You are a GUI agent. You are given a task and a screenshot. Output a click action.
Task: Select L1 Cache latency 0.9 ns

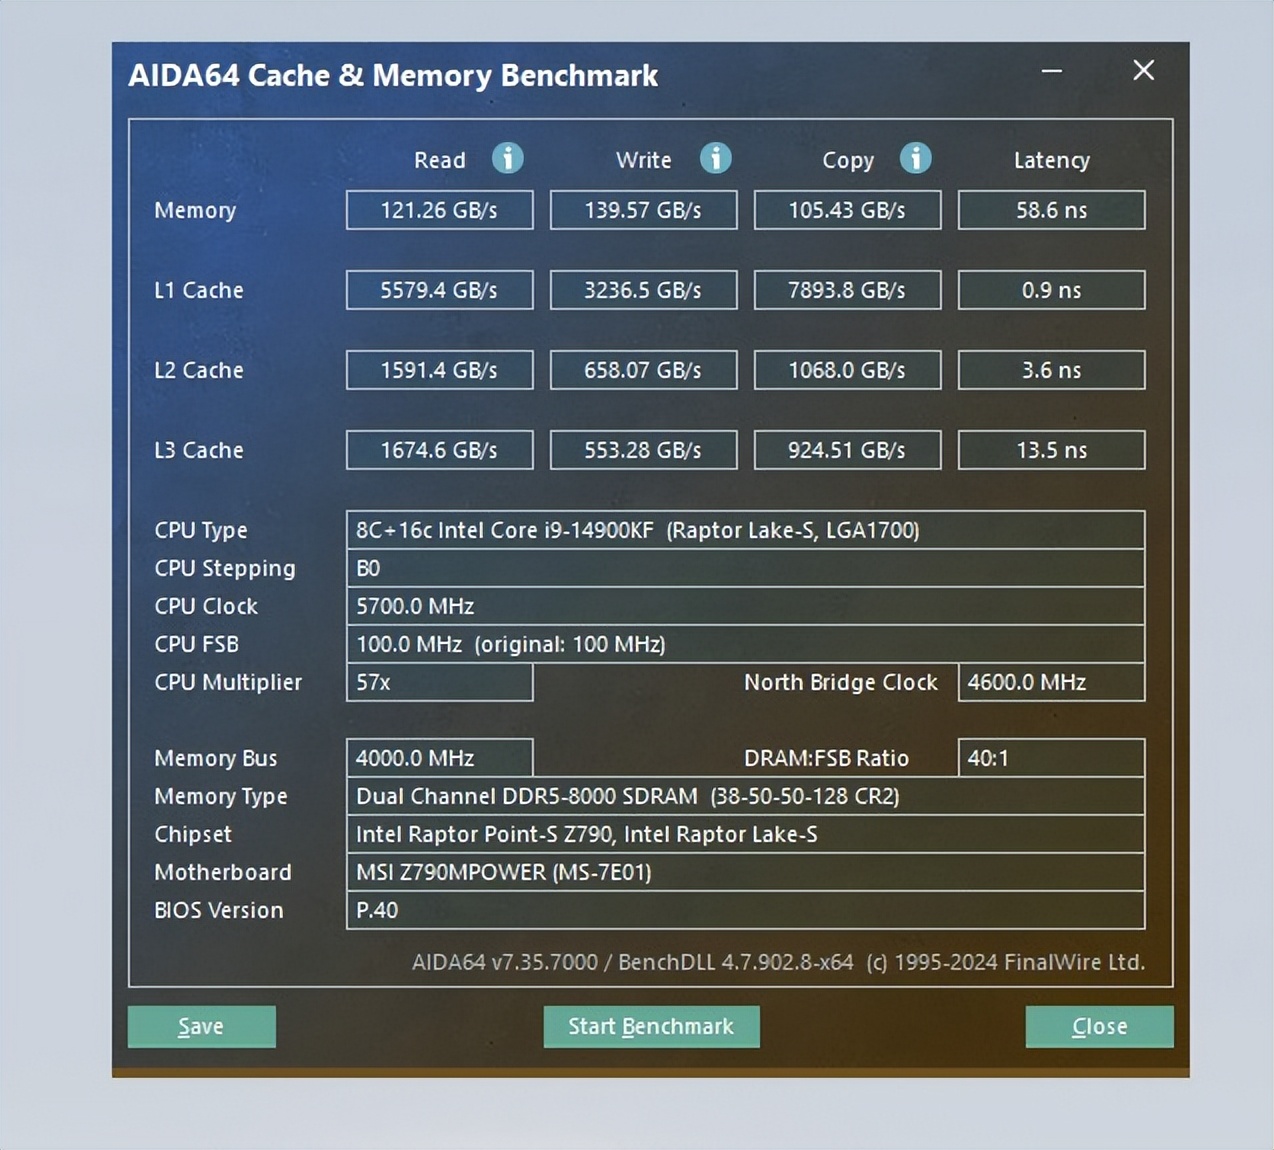pyautogui.click(x=1051, y=290)
